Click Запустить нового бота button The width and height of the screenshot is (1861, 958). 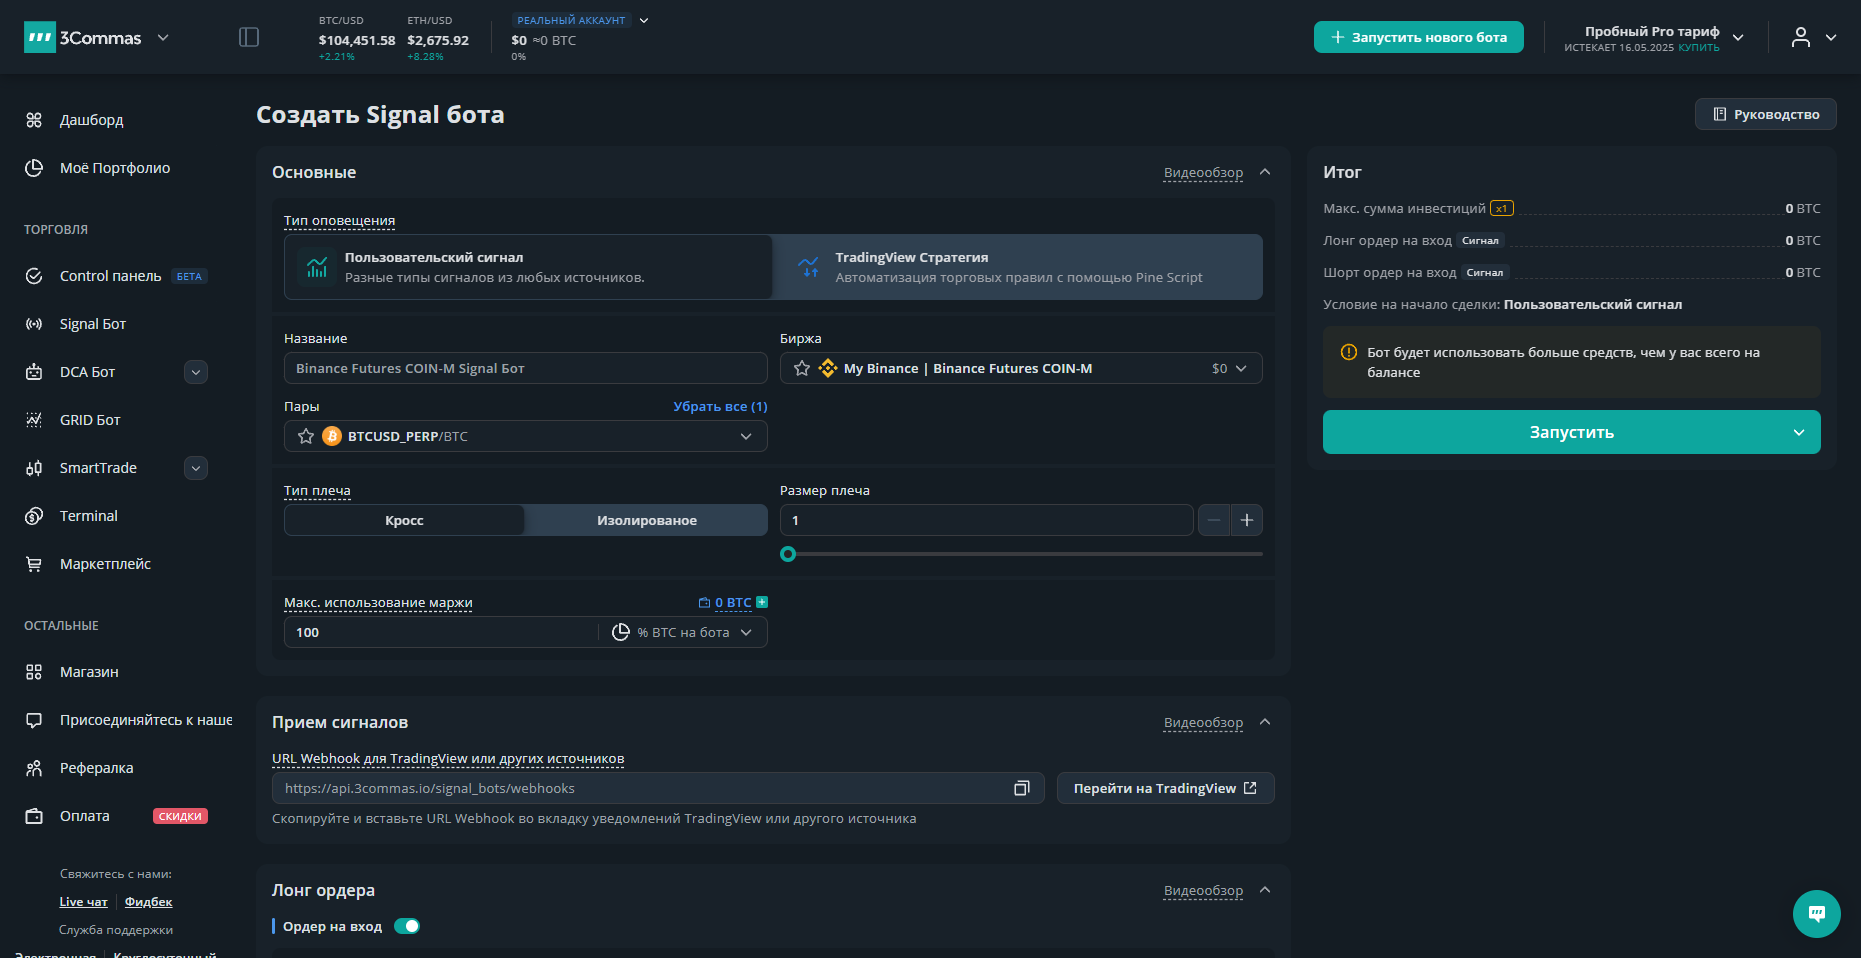tap(1419, 37)
